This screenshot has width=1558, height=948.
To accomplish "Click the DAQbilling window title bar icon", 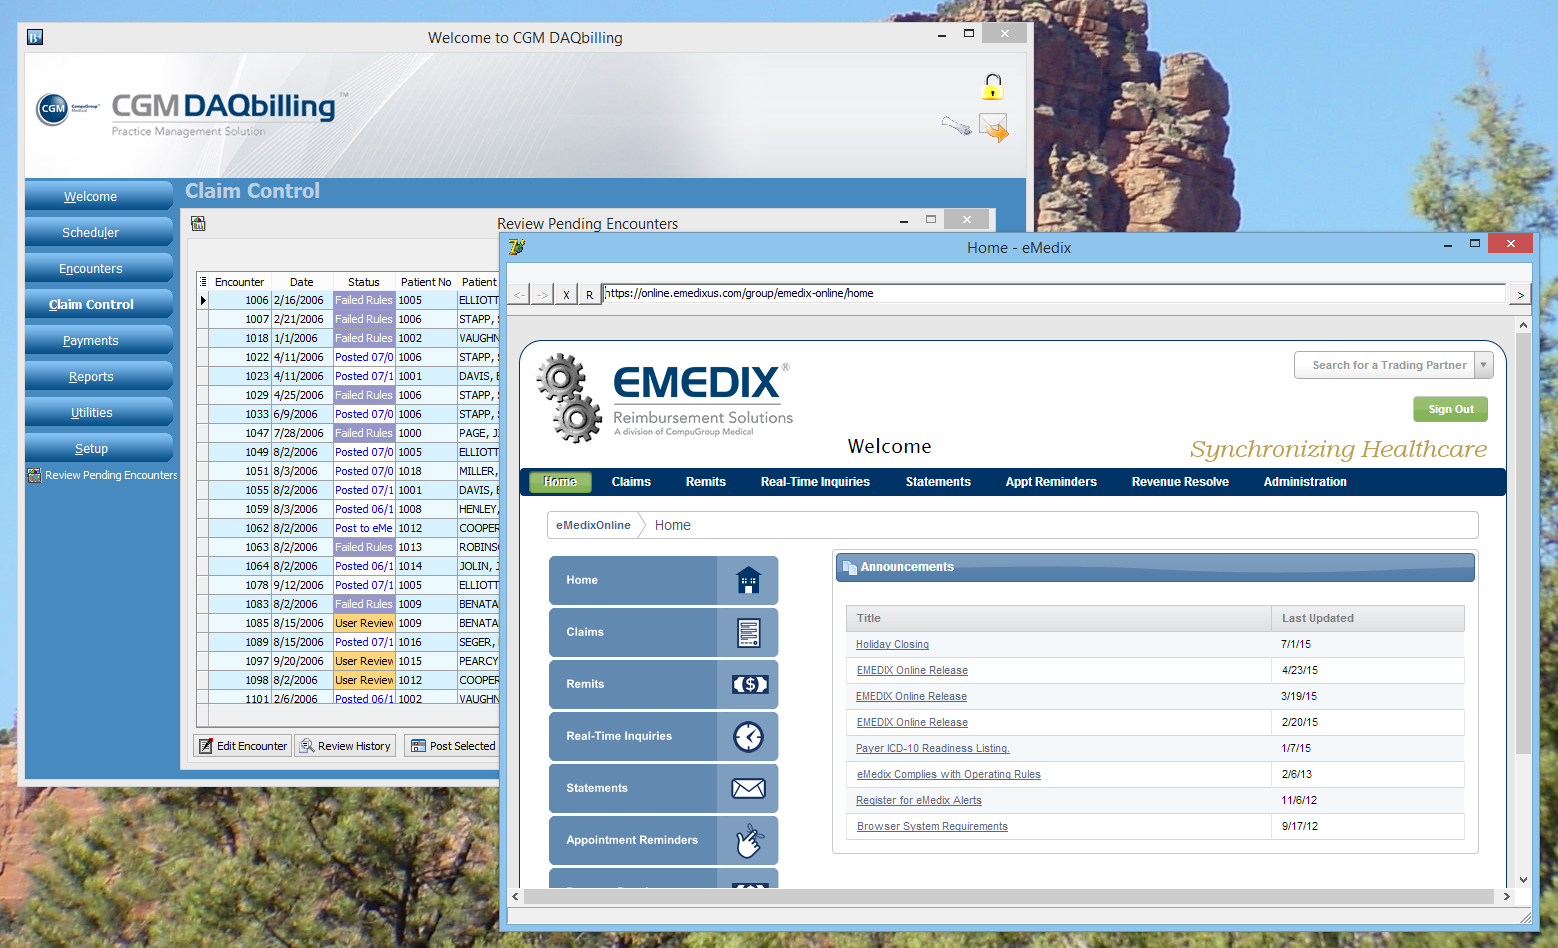I will click(35, 37).
